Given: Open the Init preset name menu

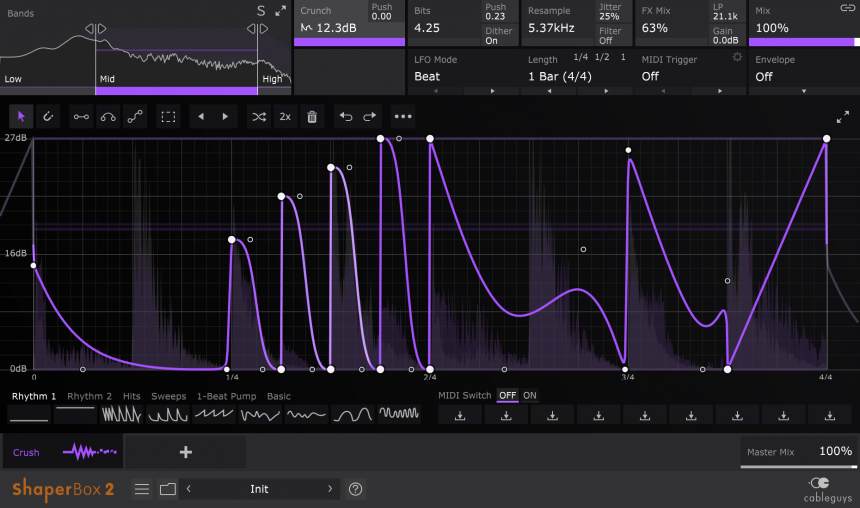Looking at the screenshot, I should point(259,489).
